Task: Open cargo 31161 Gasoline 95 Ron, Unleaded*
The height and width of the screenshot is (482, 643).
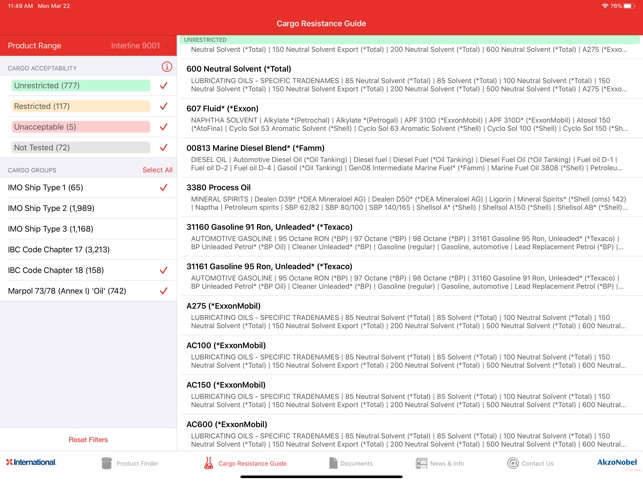Action: point(410,276)
